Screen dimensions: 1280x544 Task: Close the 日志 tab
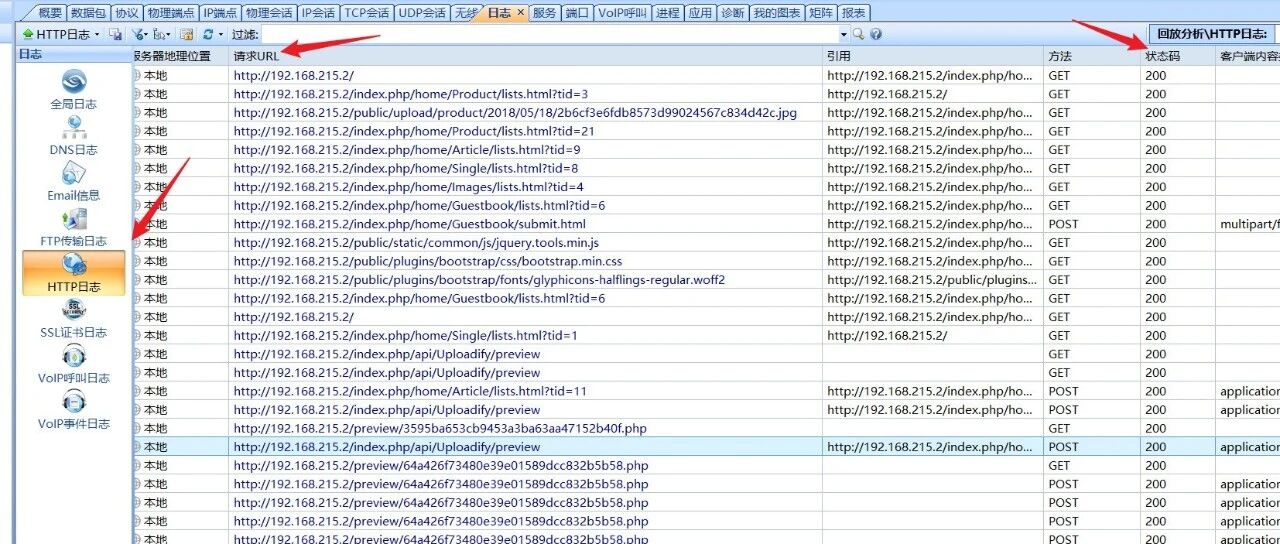pyautogui.click(x=520, y=13)
